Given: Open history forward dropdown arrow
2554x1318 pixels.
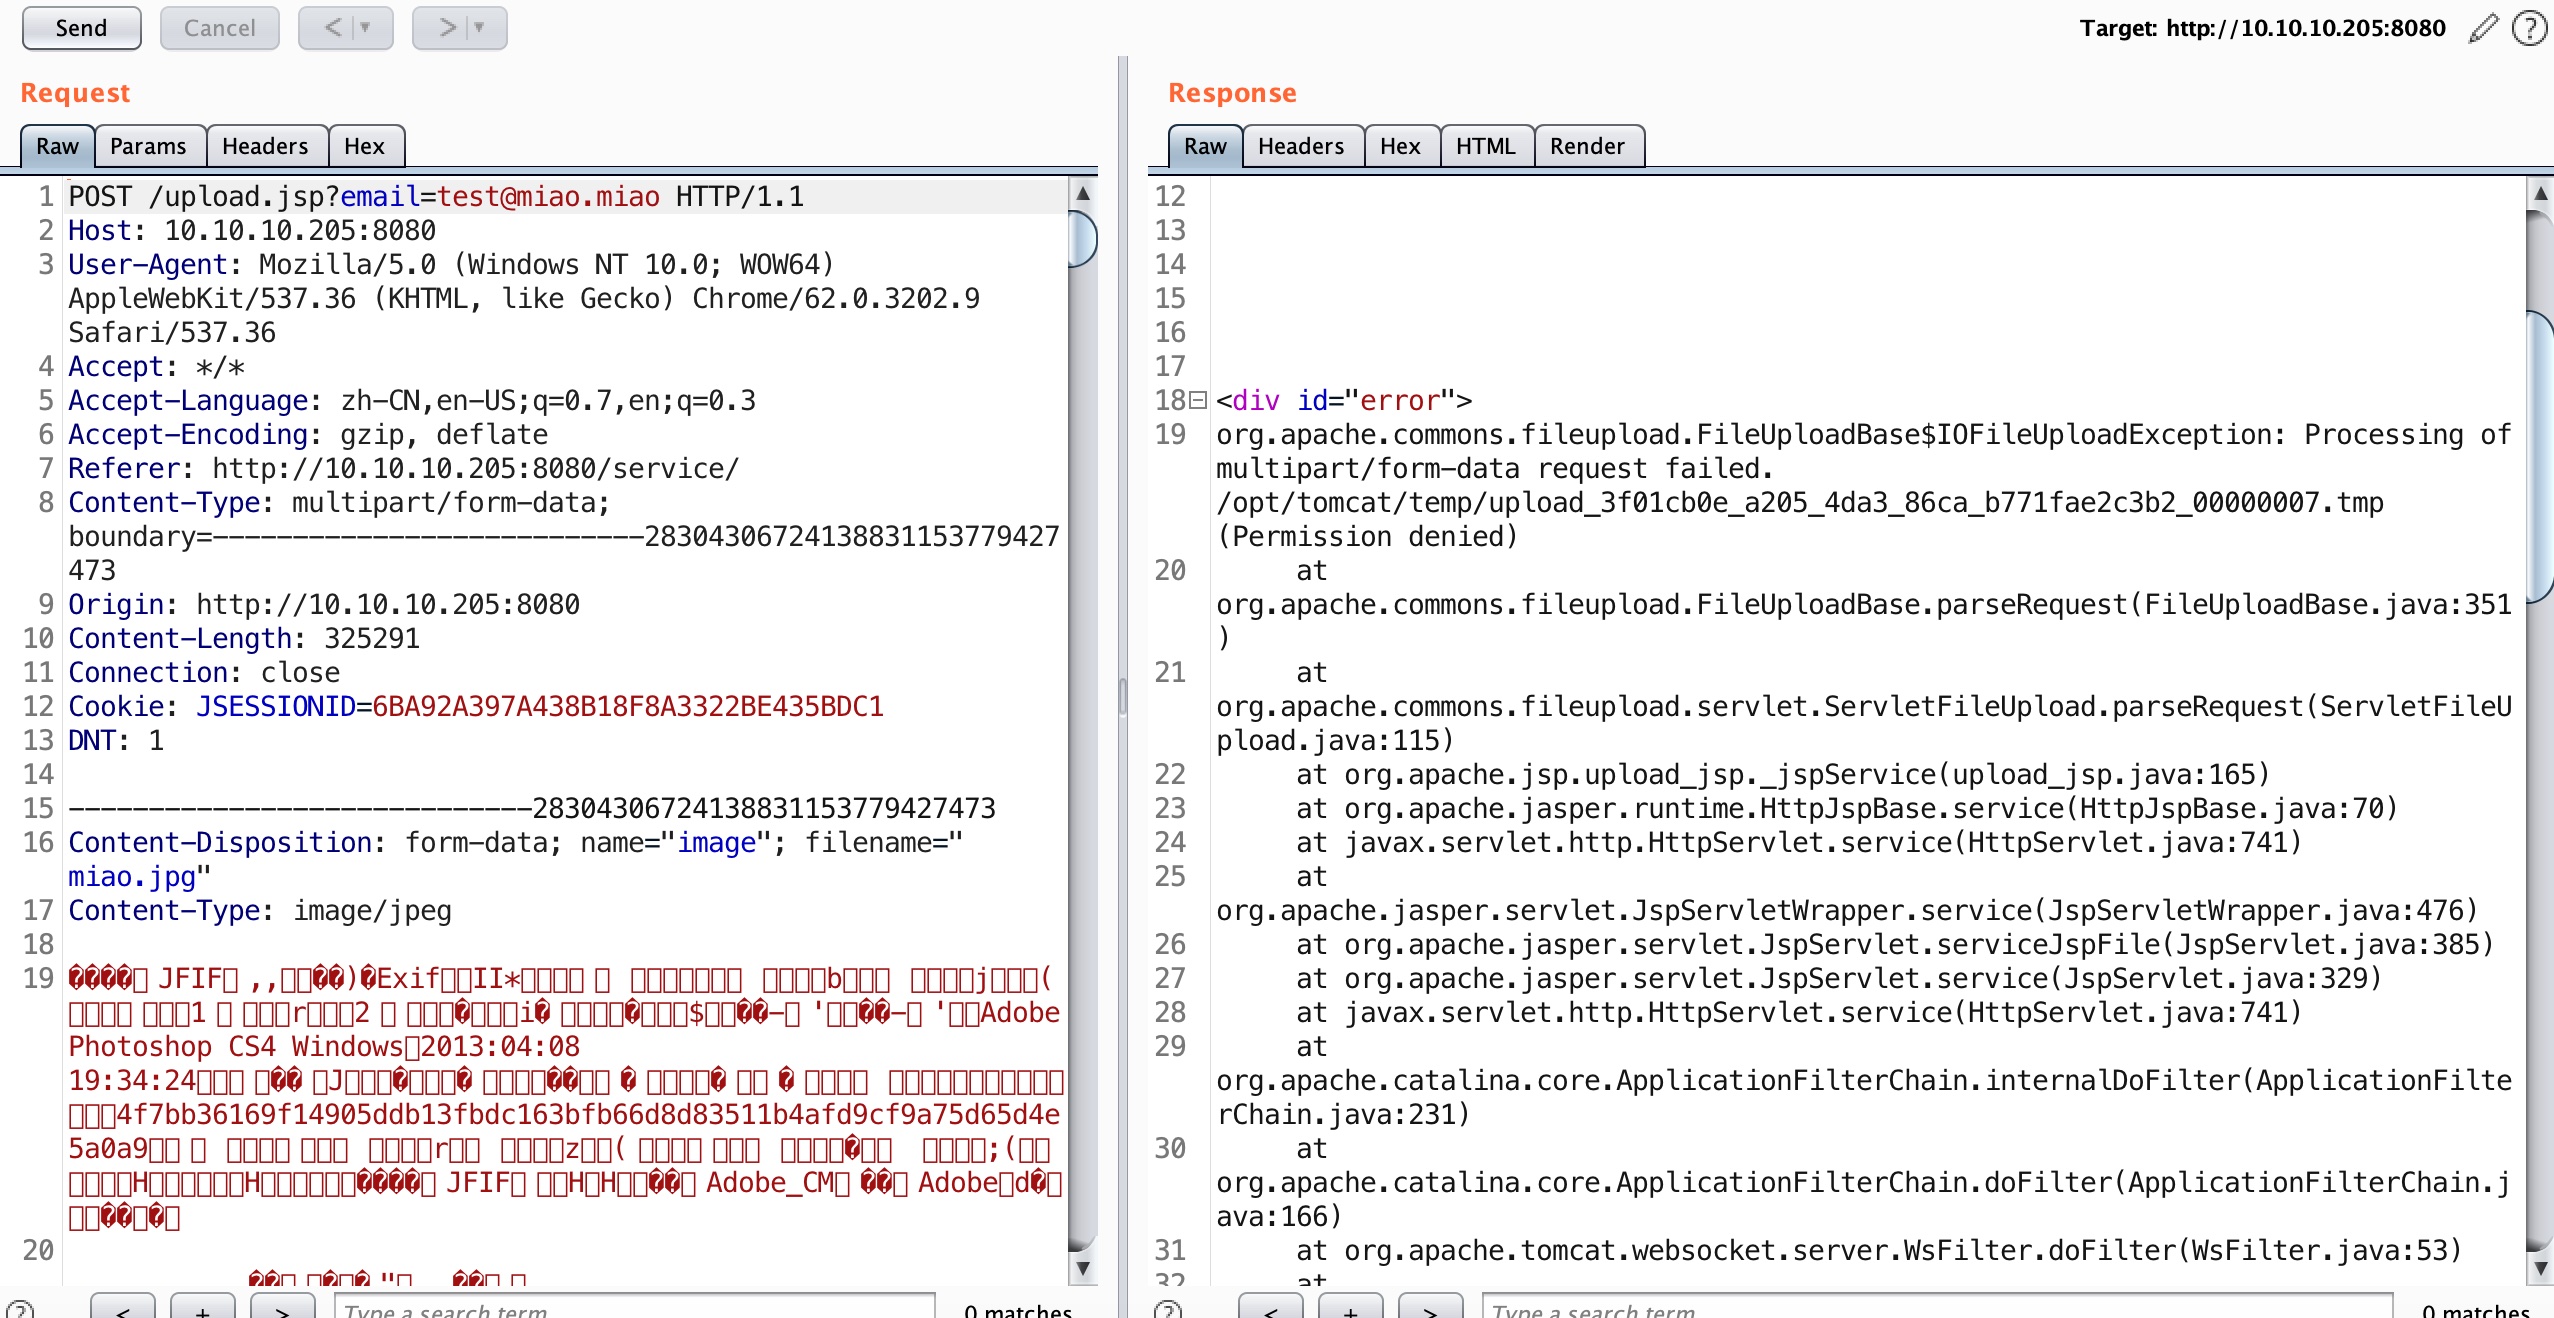Looking at the screenshot, I should tap(479, 28).
